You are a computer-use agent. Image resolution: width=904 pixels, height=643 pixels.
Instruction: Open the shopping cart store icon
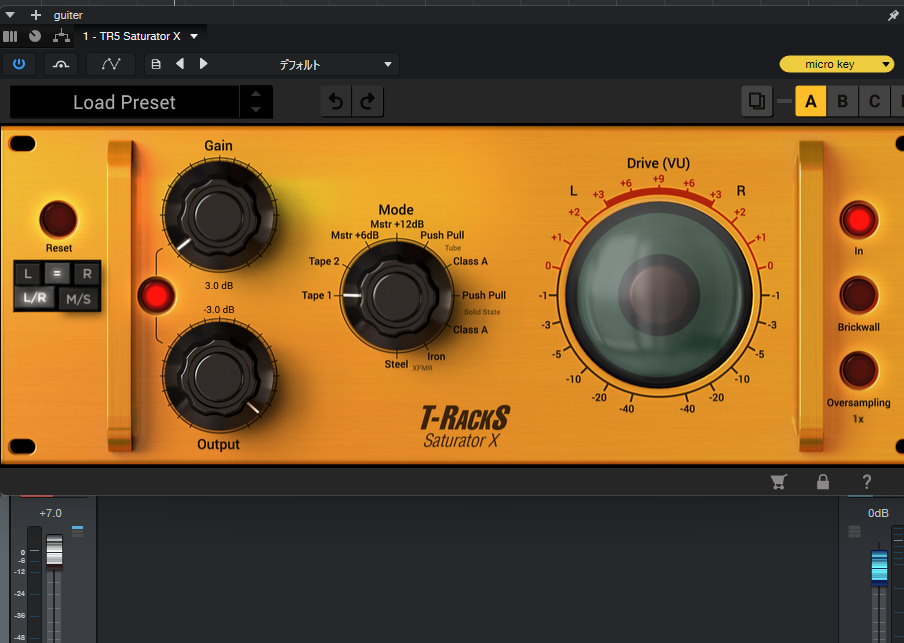pos(778,482)
